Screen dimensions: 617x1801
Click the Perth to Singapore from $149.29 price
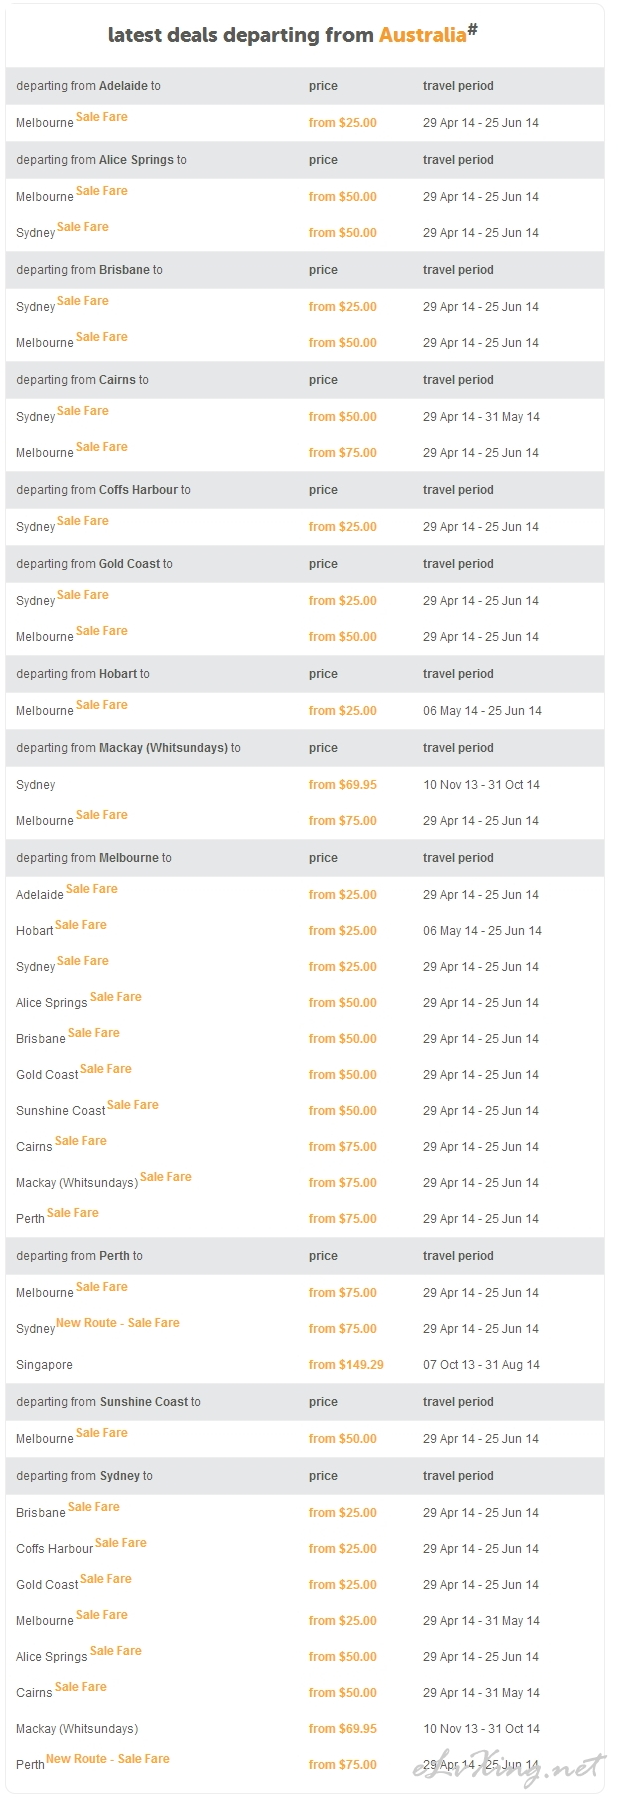[346, 1365]
